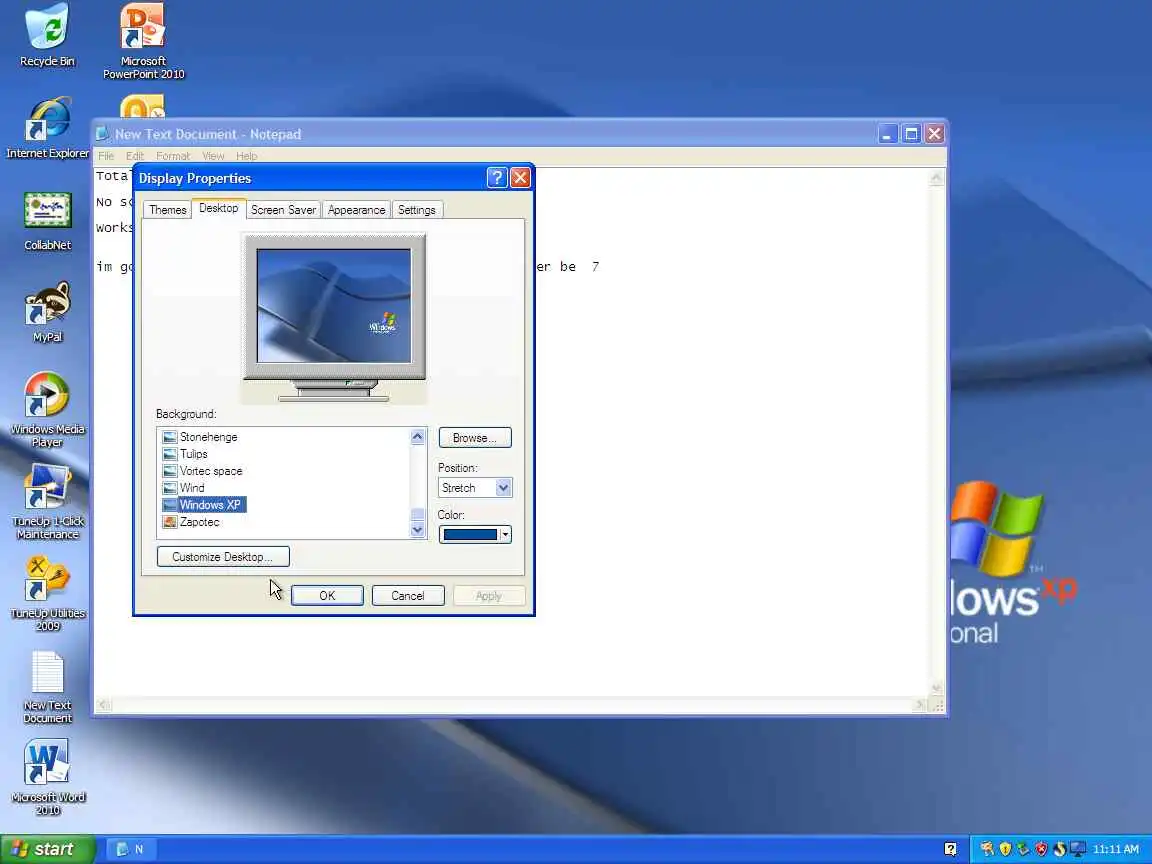1152x864 pixels.
Task: Open the Notepad File menu
Action: pos(107,156)
